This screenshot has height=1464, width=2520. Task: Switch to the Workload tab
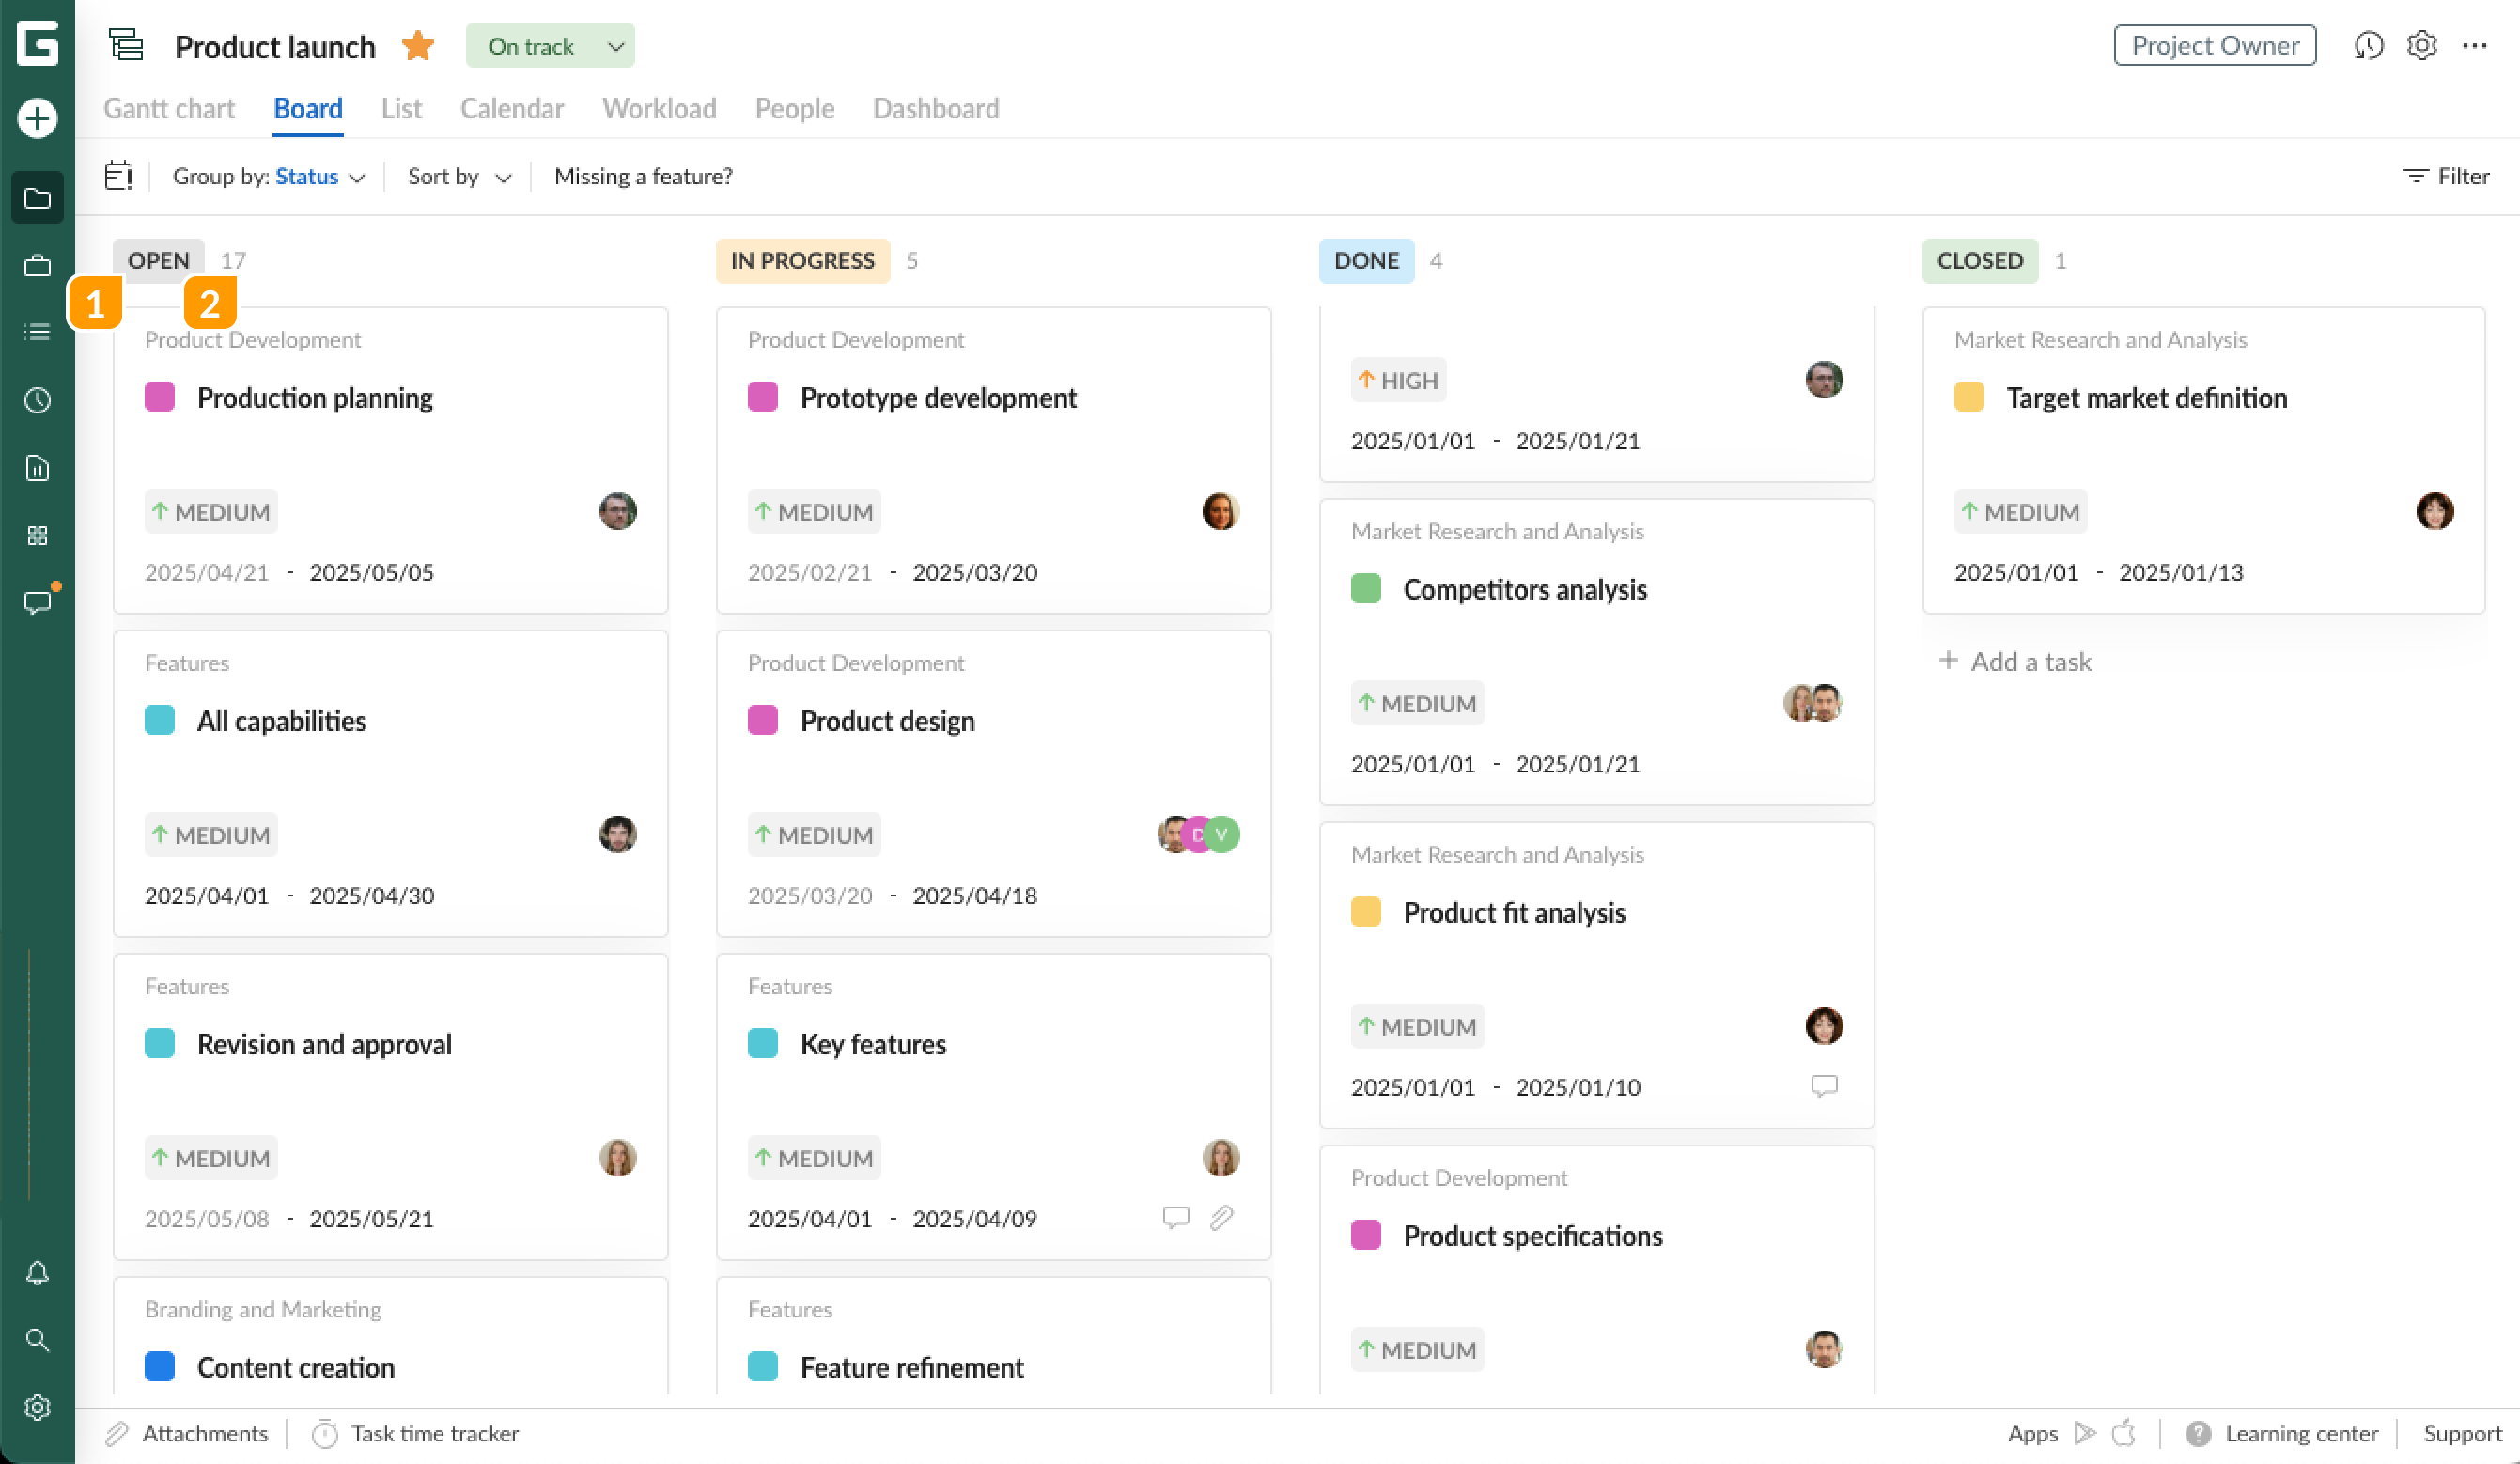(x=658, y=108)
